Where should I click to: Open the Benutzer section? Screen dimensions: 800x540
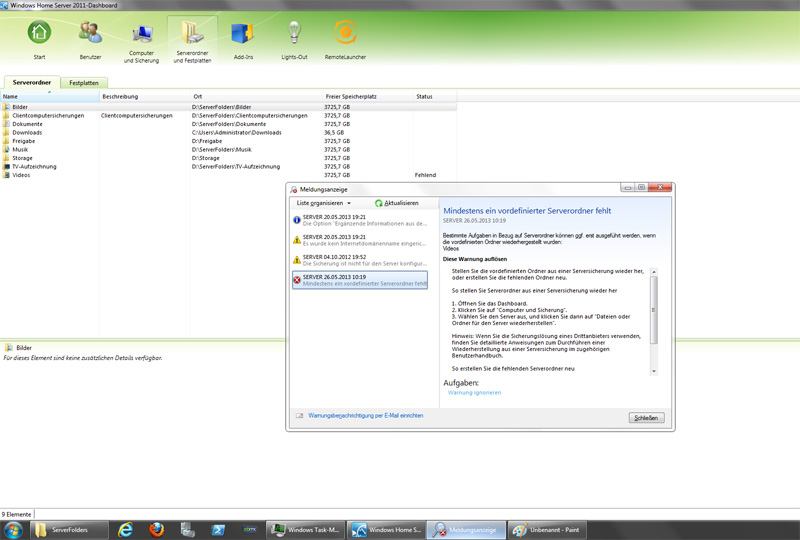click(90, 40)
